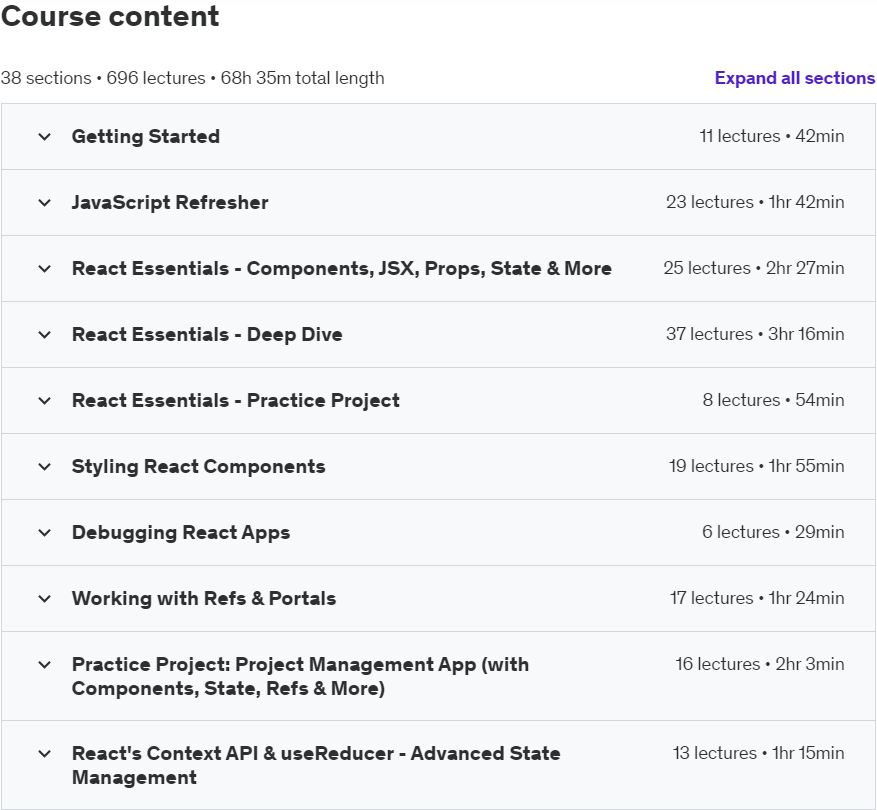Select Working with Refs & Portals title
Screen dimensions: 877x810
pyautogui.click(x=204, y=599)
